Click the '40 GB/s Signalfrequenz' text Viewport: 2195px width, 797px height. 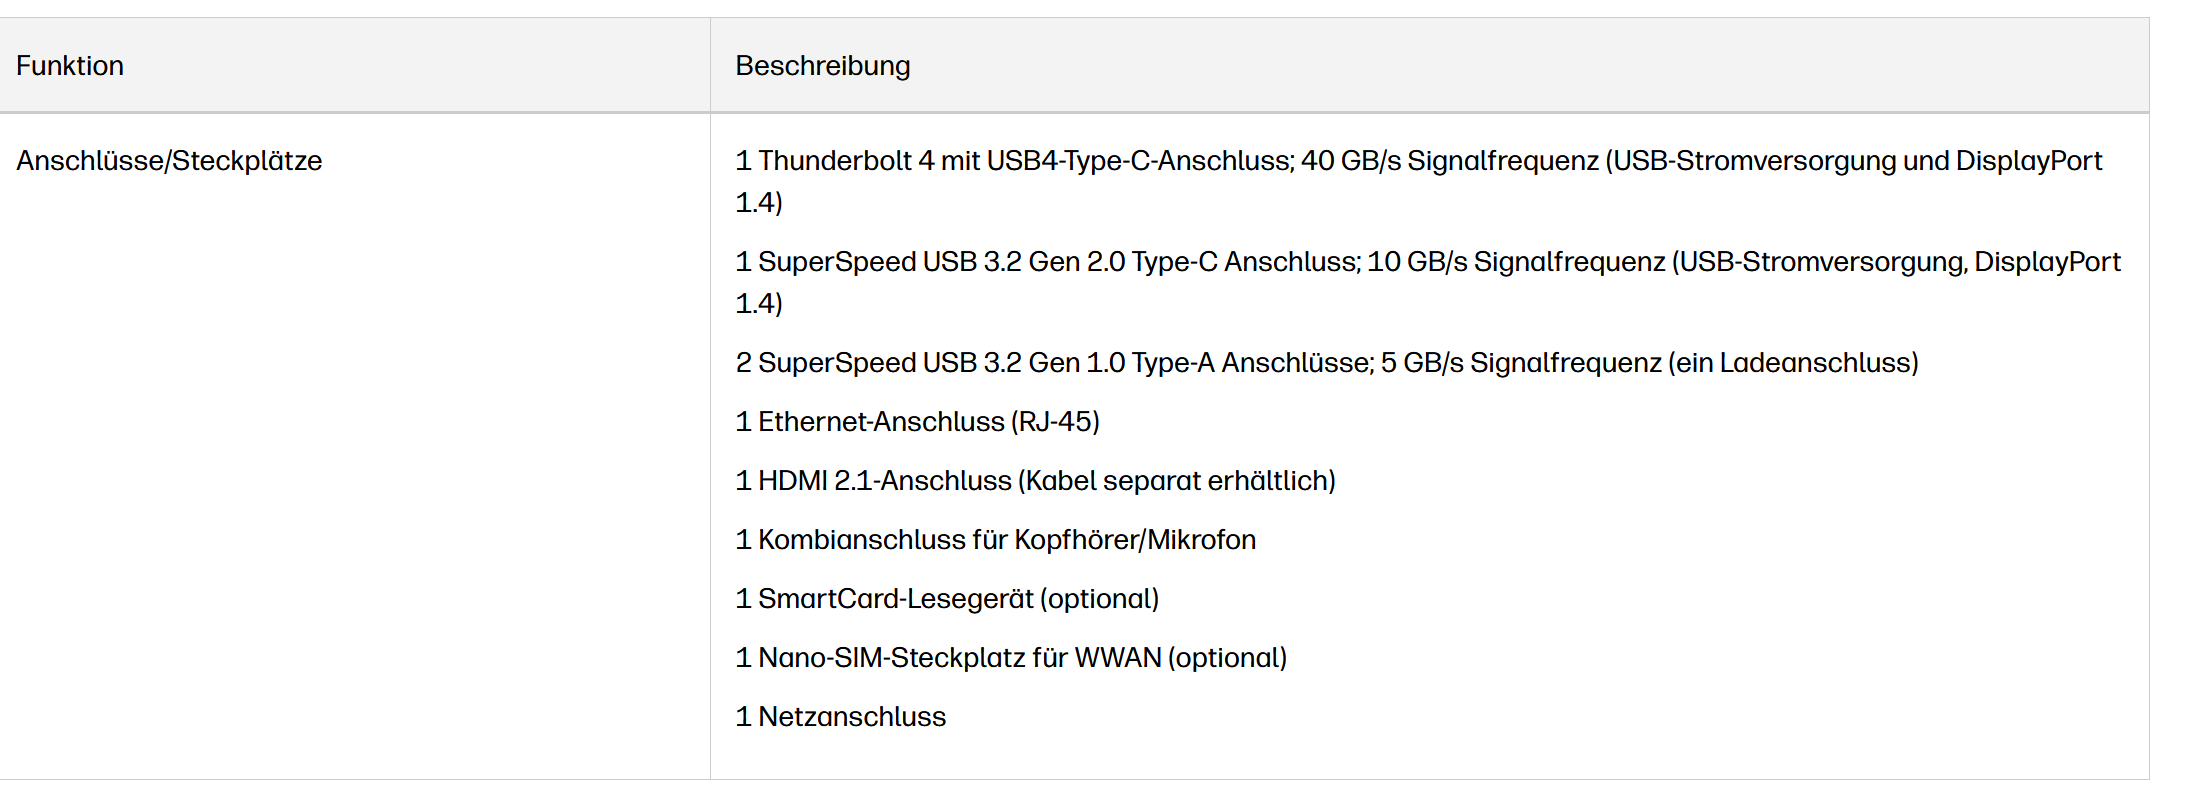[x=1449, y=161]
